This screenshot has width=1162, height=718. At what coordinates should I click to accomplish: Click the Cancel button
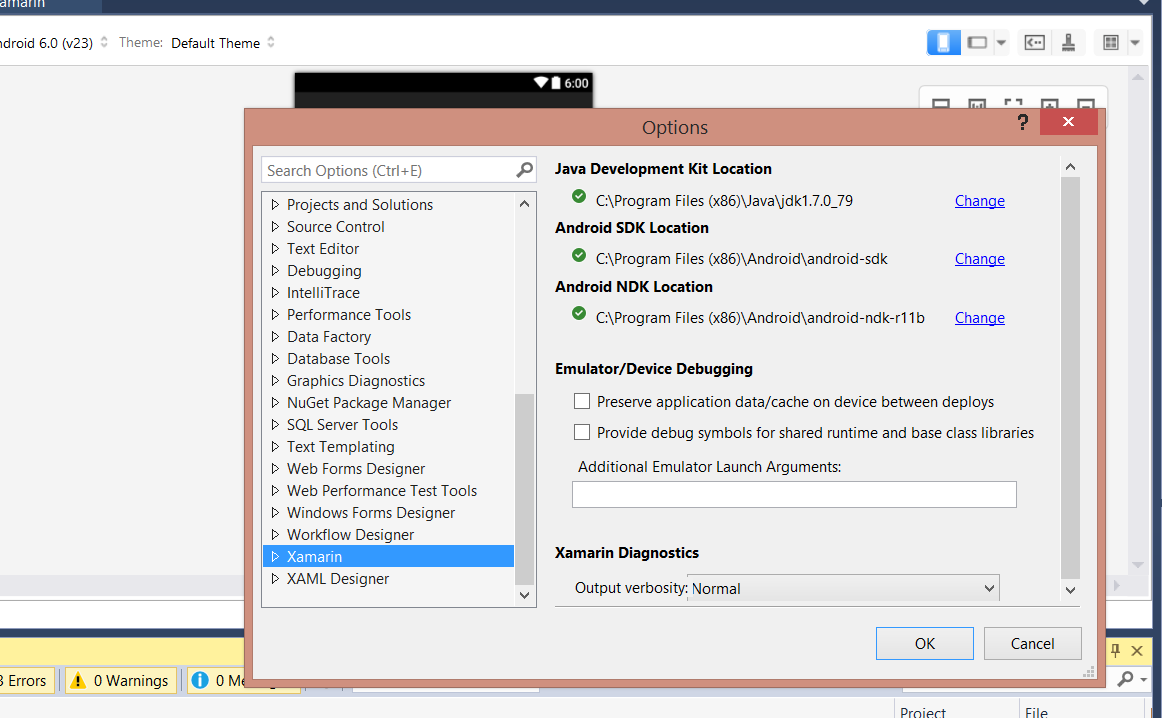click(x=1032, y=643)
